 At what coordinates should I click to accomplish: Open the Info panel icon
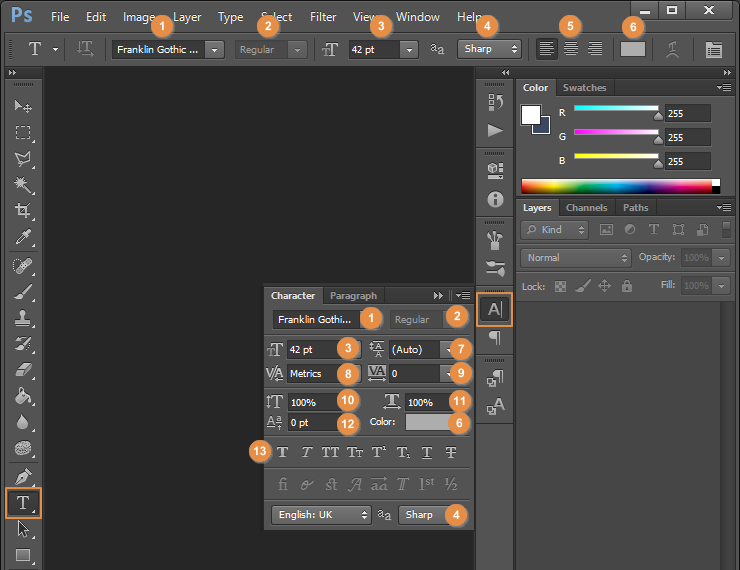tap(495, 200)
